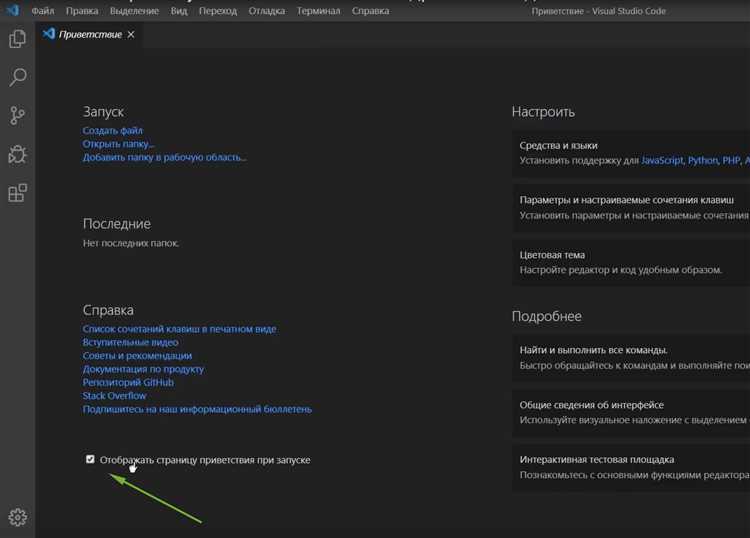Screen dimensions: 750x538
Task: Toggle Отображать страницу приветствия при запуске checkbox
Action: (90, 460)
